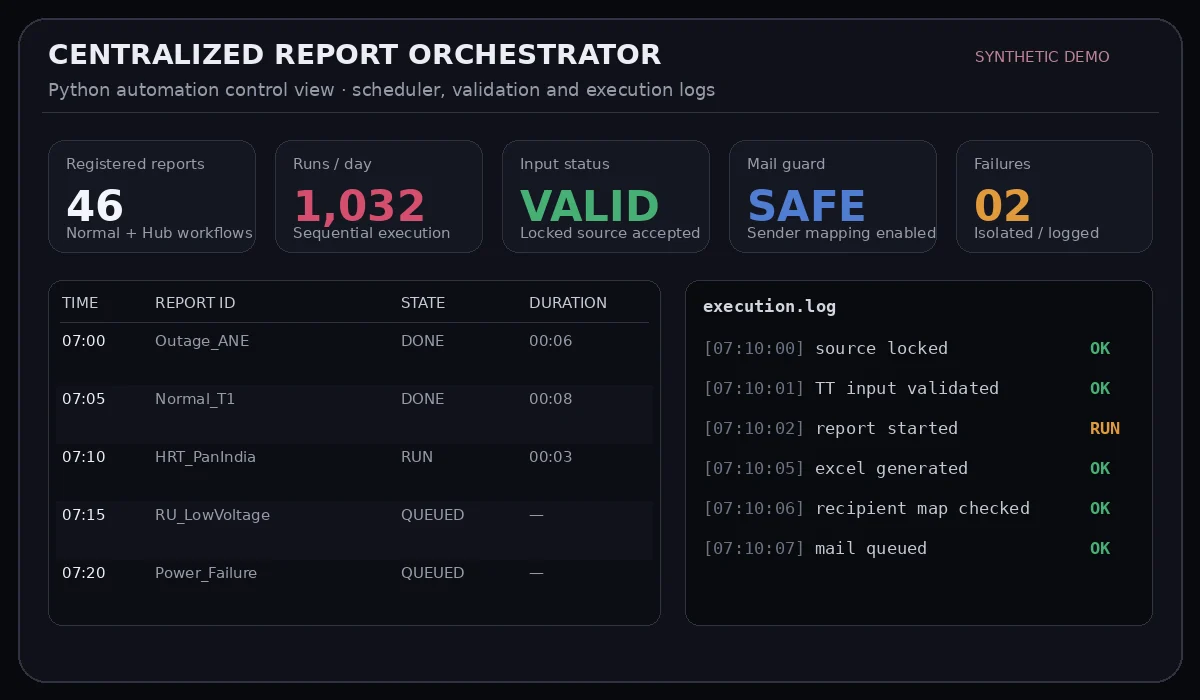Screen dimensions: 1200x700
Task: Click the RUN status in execution log
Action: (1105, 429)
